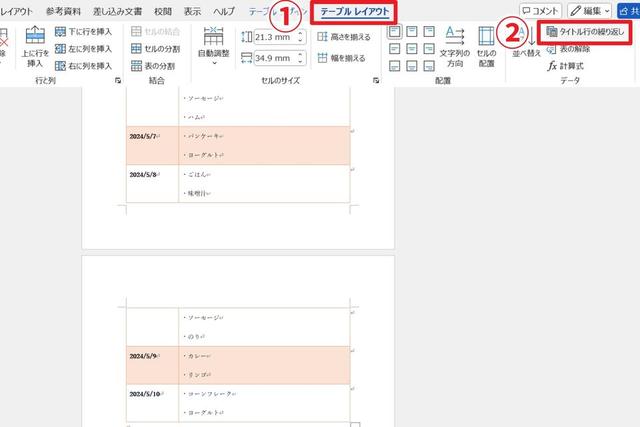This screenshot has width=640, height=427.
Task: Open the 表示 tab
Action: coord(192,11)
